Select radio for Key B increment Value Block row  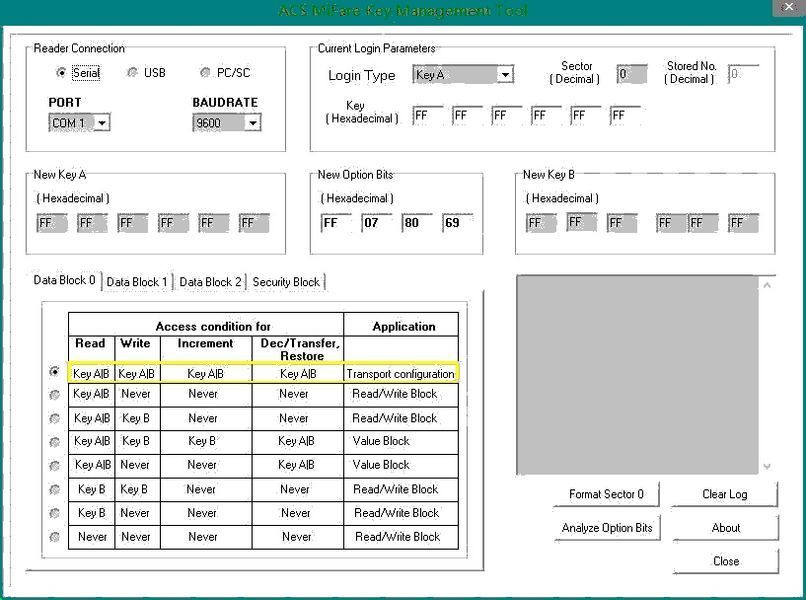click(x=54, y=442)
